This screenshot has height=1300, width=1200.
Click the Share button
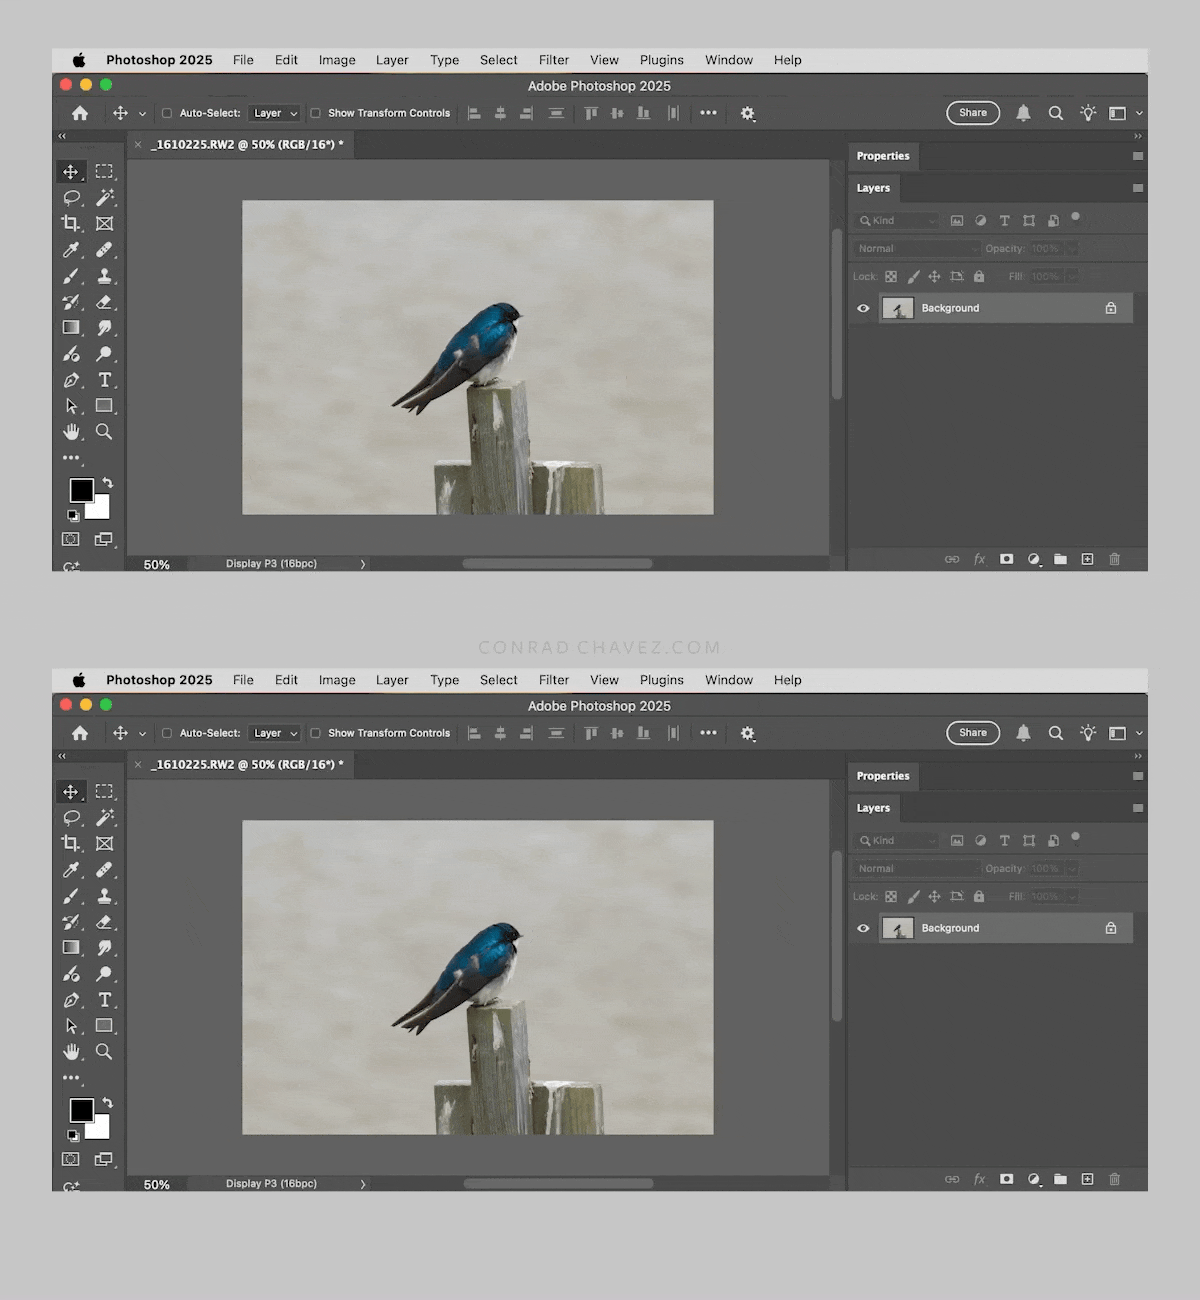point(971,113)
